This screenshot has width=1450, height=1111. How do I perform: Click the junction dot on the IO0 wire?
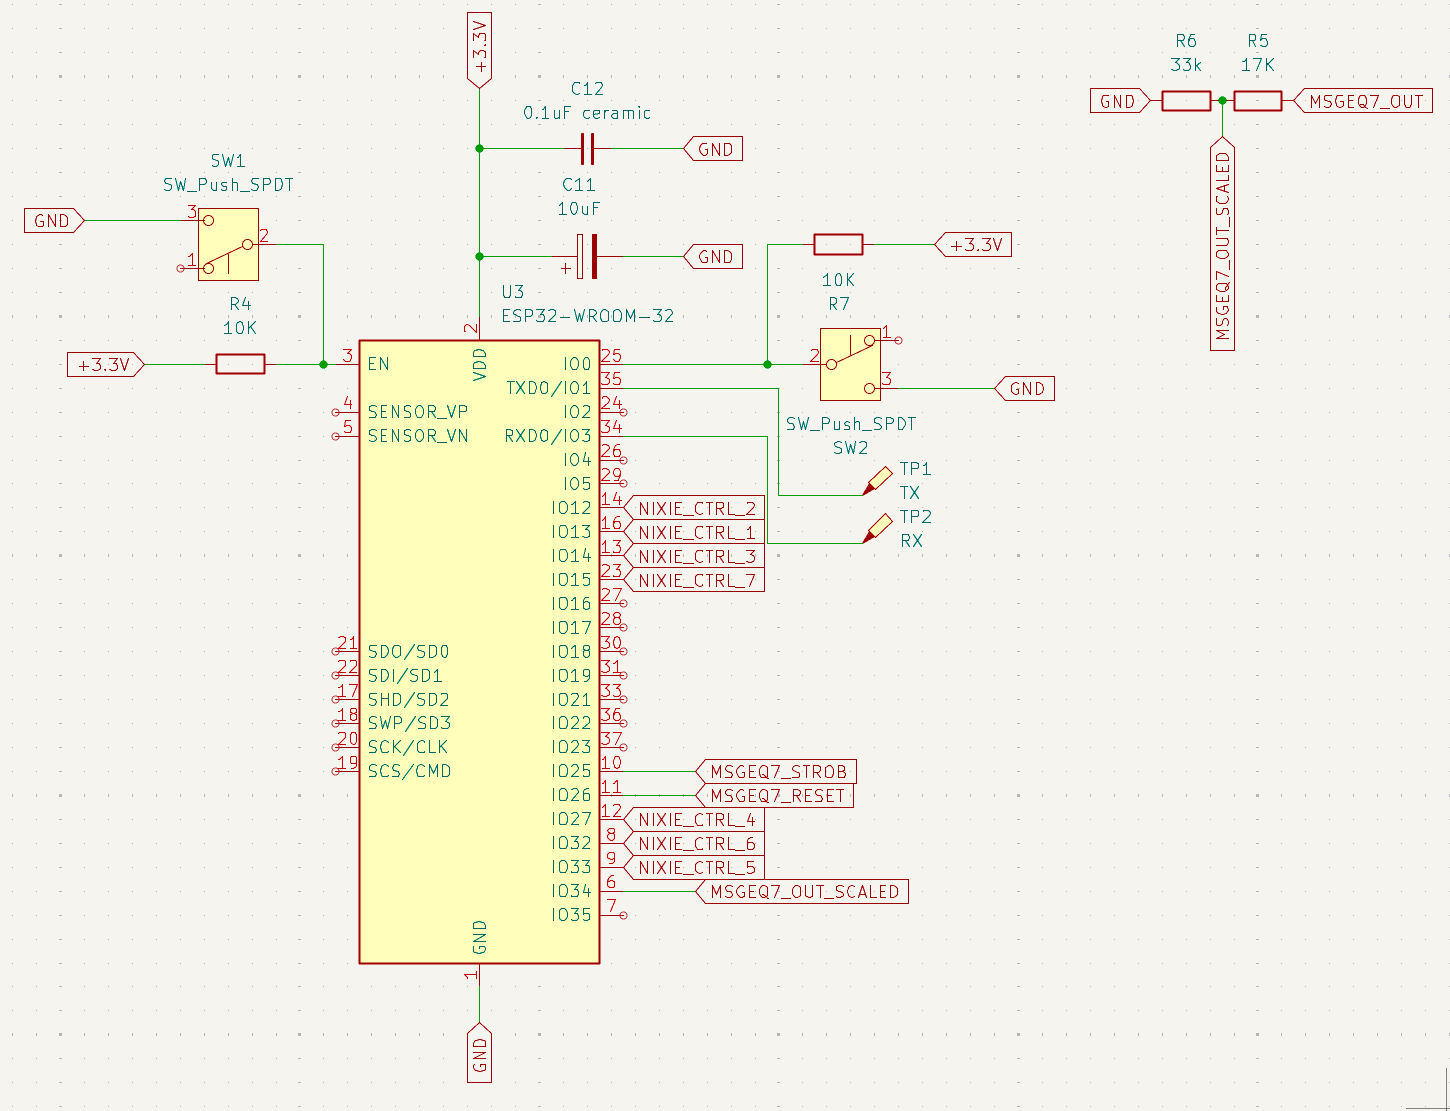pos(767,364)
